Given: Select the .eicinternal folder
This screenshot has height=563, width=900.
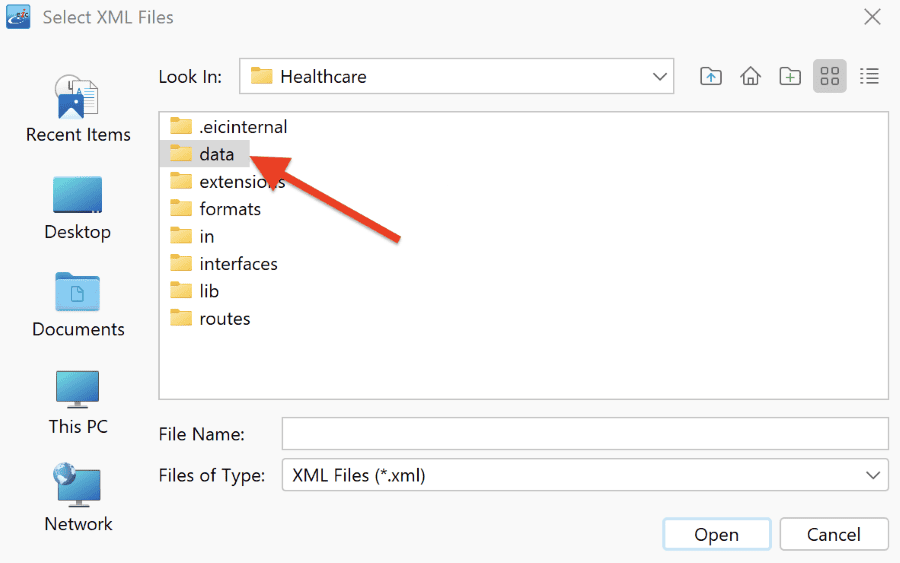Looking at the screenshot, I should pyautogui.click(x=228, y=126).
